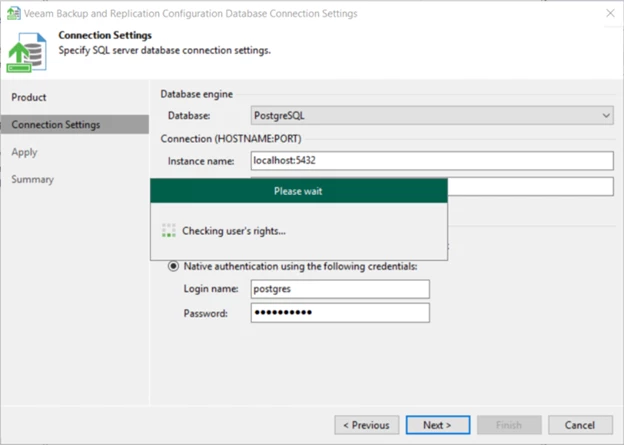This screenshot has height=445, width=624.
Task: Click the bold "Connection Settings" header title
Action: [105, 35]
